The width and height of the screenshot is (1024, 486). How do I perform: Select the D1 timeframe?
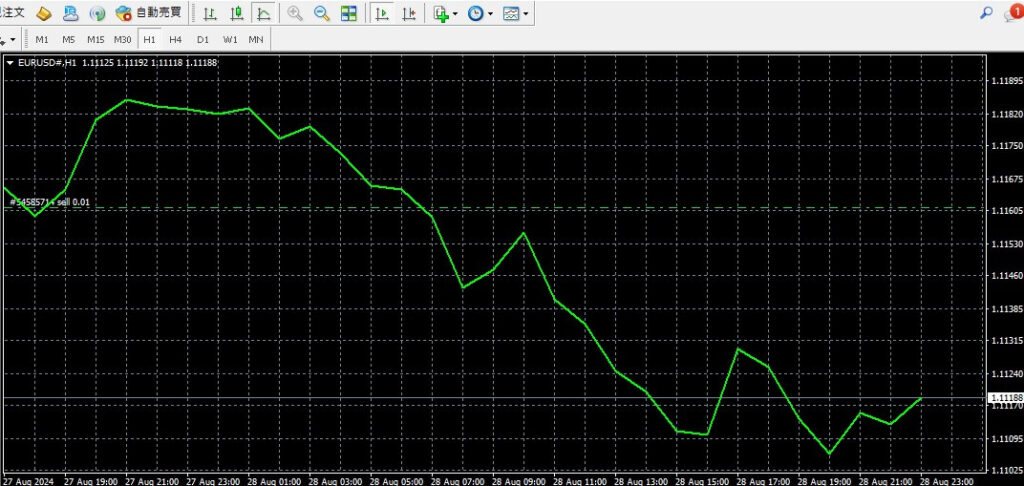click(x=203, y=40)
